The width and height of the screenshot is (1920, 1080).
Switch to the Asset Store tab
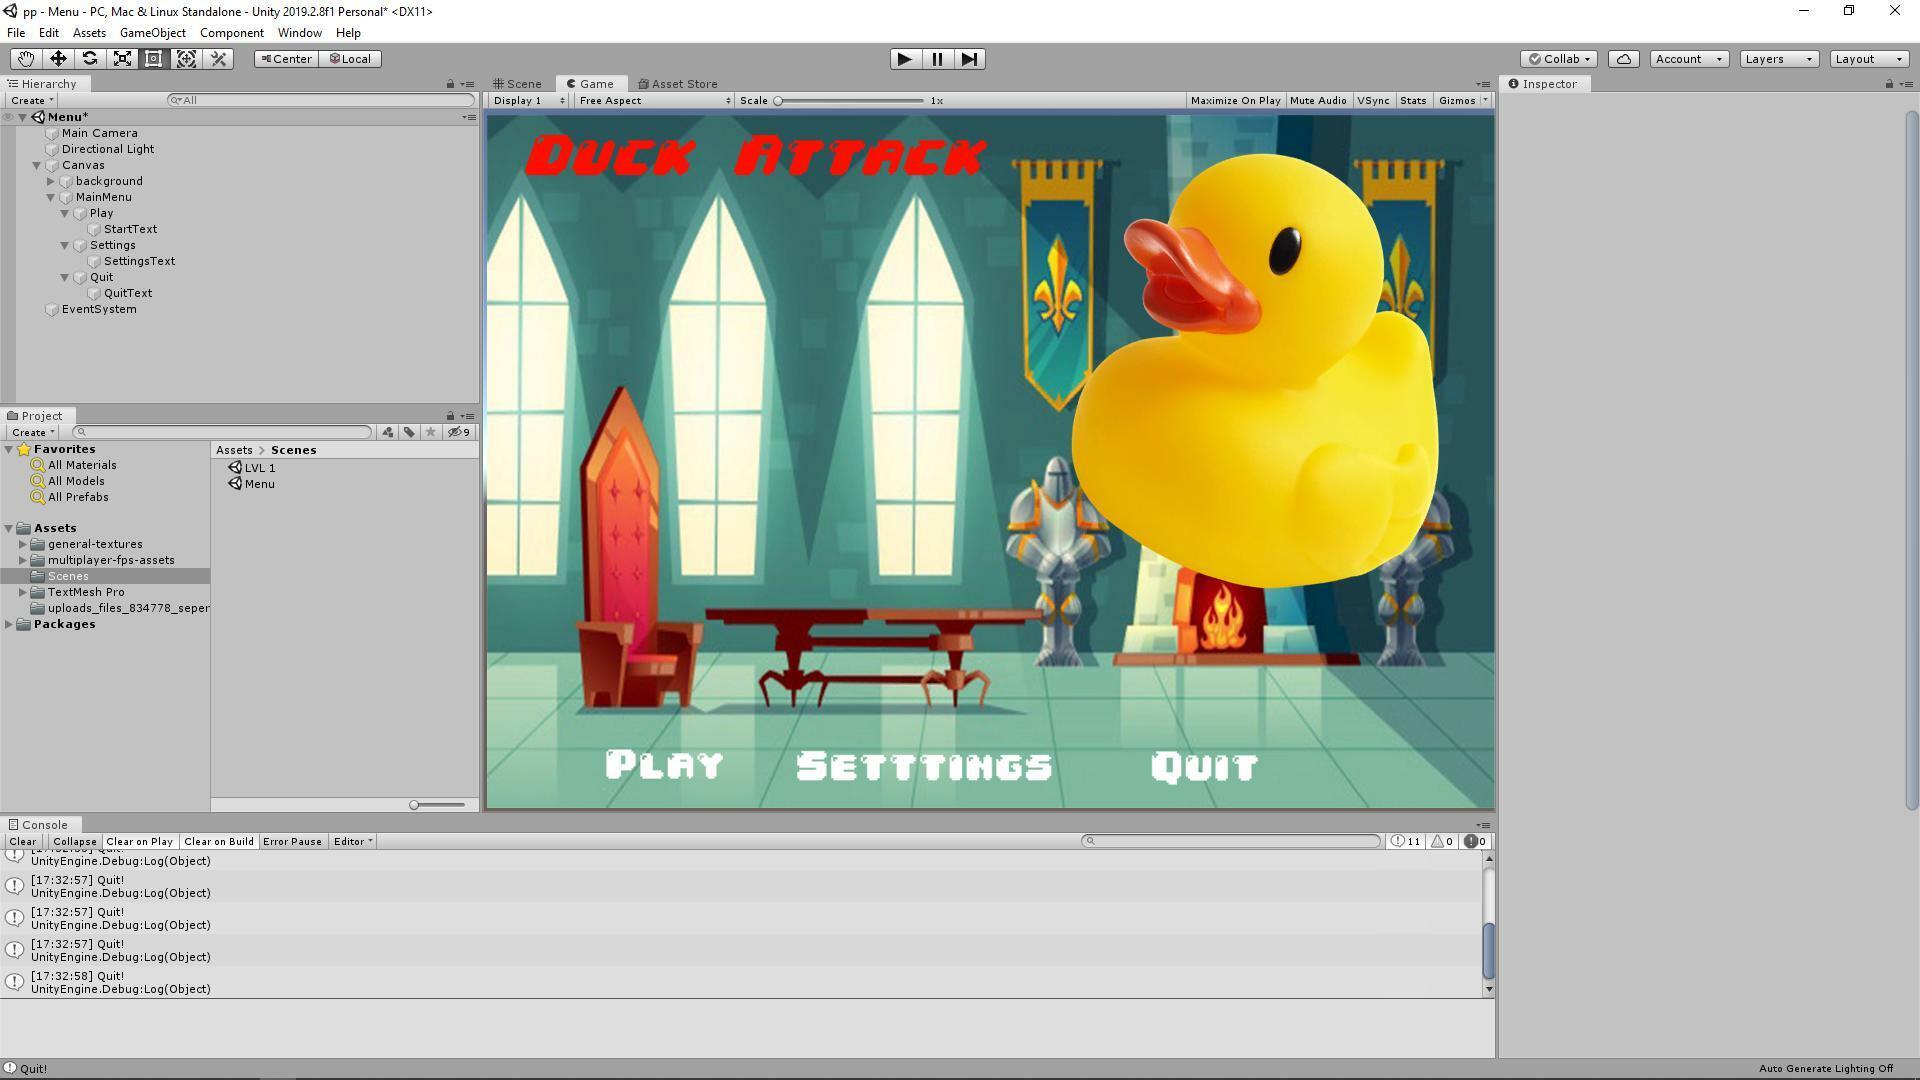click(678, 84)
